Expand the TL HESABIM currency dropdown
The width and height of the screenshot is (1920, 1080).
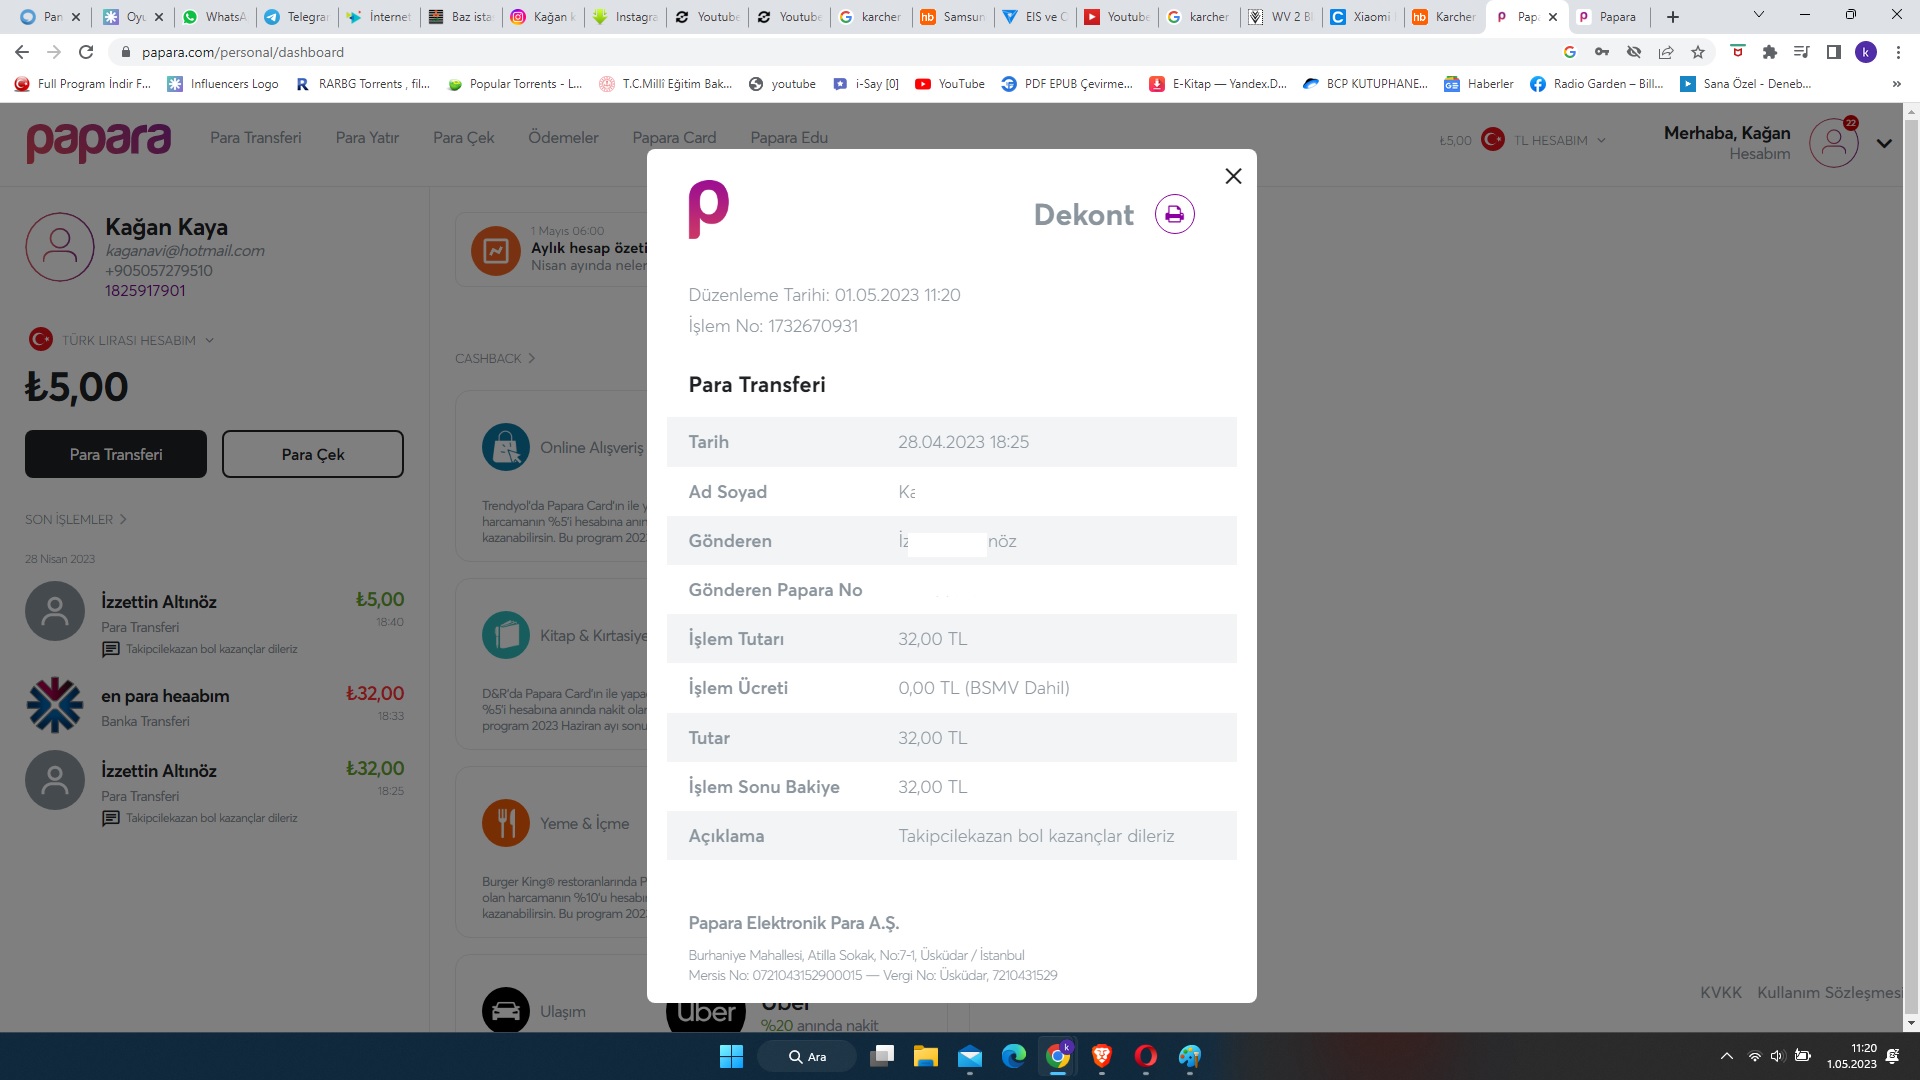click(x=1558, y=140)
